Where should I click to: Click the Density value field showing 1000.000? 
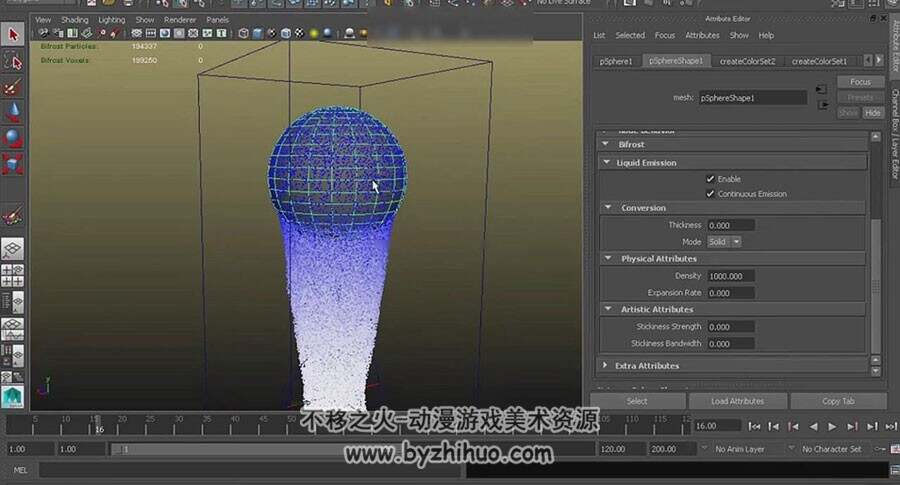[x=731, y=276]
